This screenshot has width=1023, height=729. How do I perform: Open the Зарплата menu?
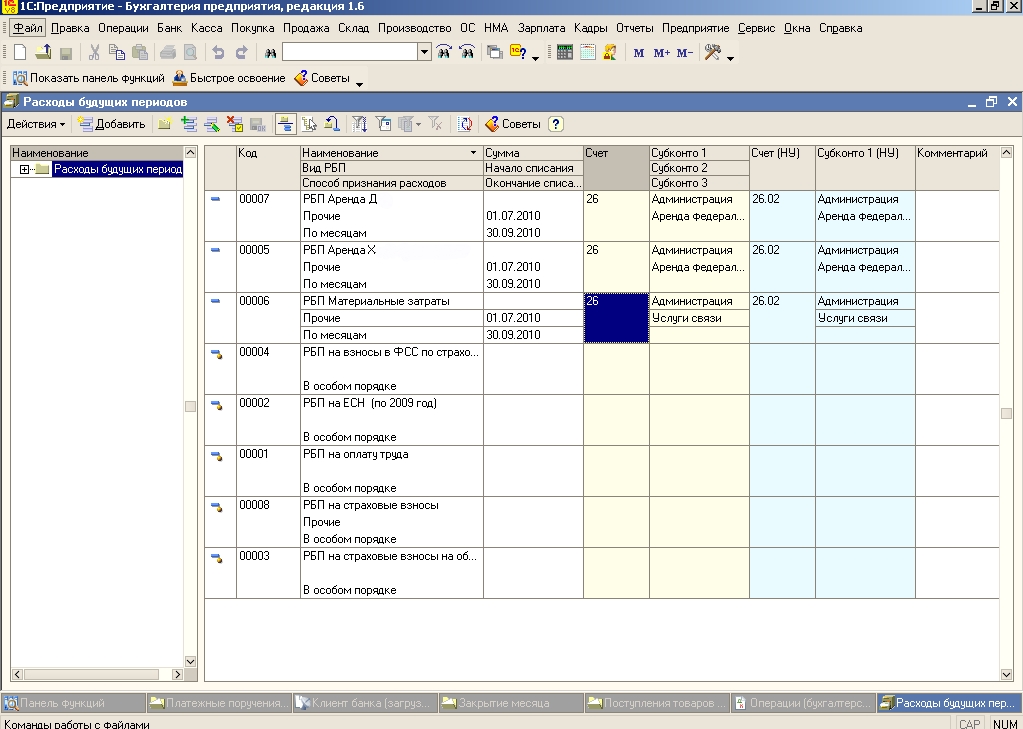[x=541, y=28]
